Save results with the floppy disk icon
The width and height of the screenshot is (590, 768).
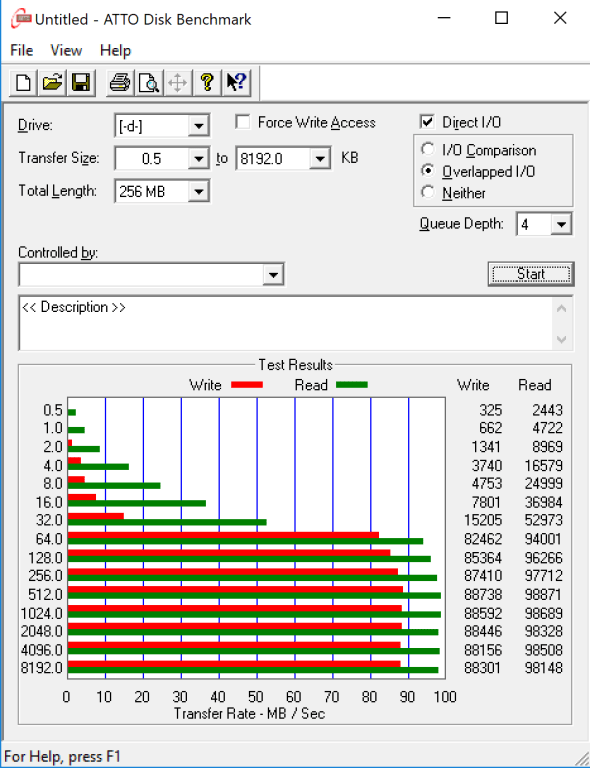[x=81, y=82]
